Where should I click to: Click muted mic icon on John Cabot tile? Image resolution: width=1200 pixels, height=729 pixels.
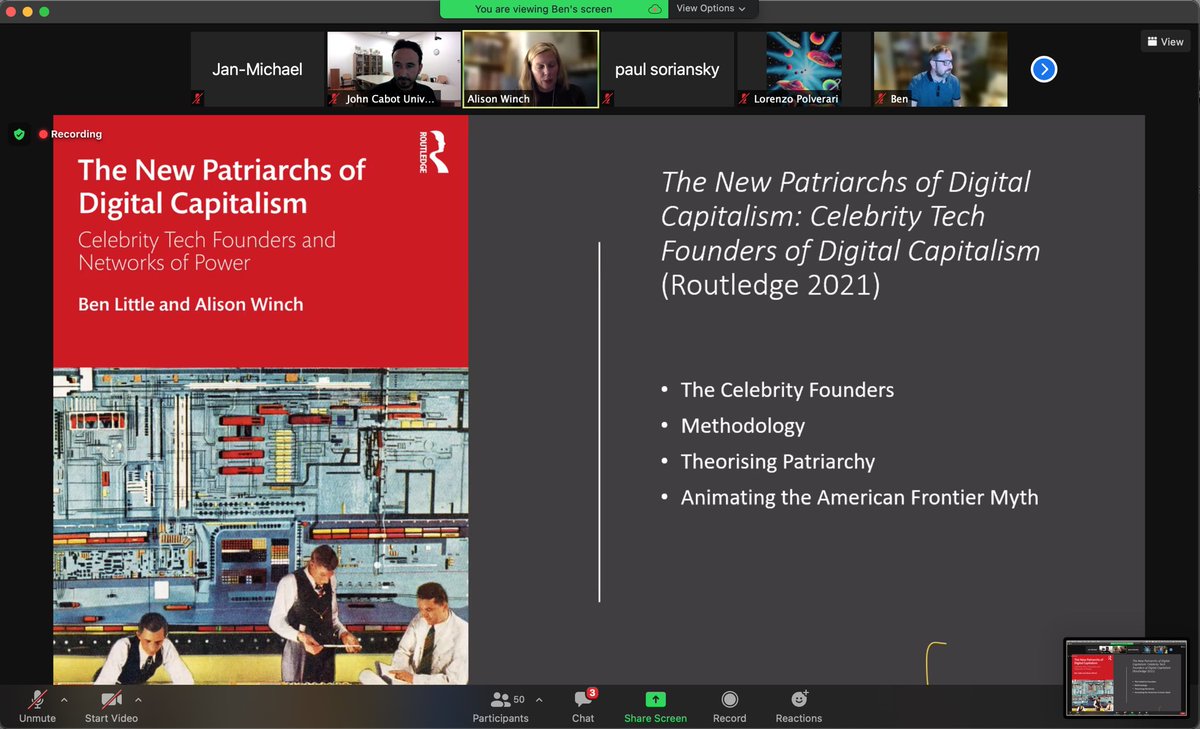336,98
